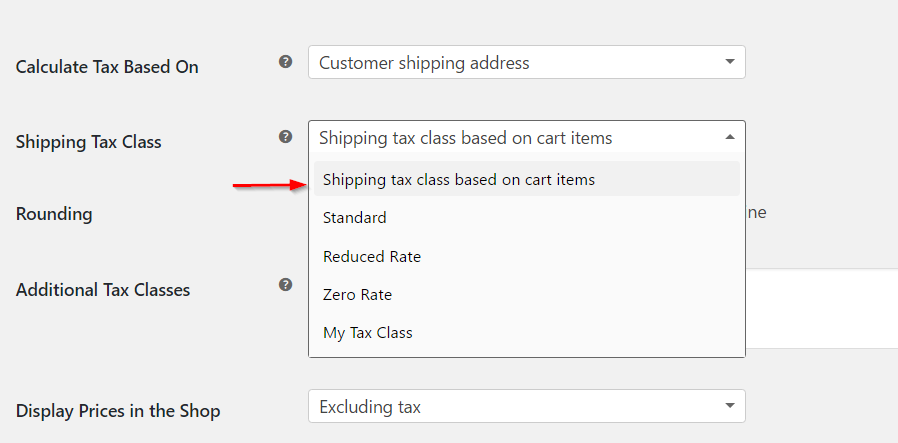
Task: Choose 'Shipping tax class based on cart items' option
Action: [x=526, y=179]
